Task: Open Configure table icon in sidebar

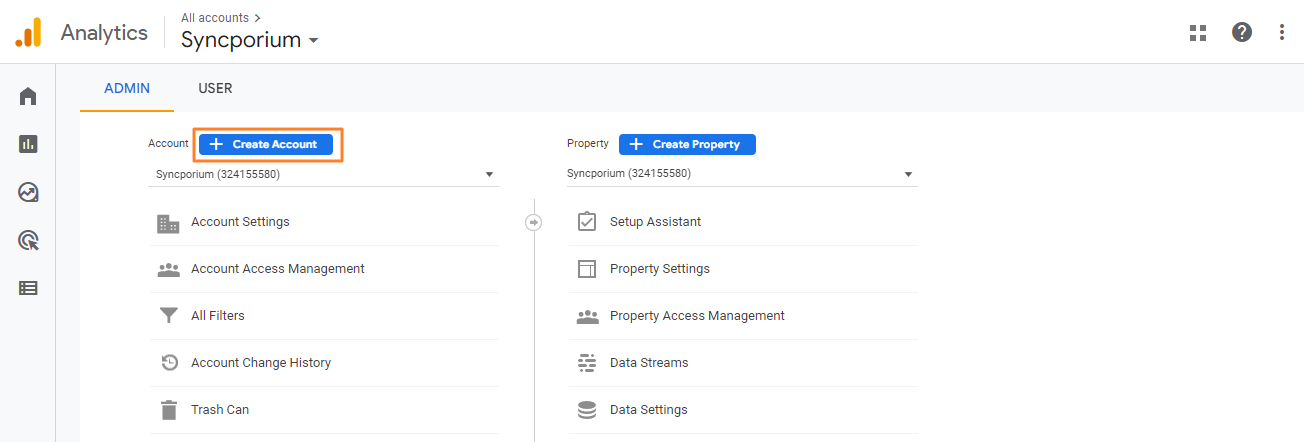Action: coord(28,288)
